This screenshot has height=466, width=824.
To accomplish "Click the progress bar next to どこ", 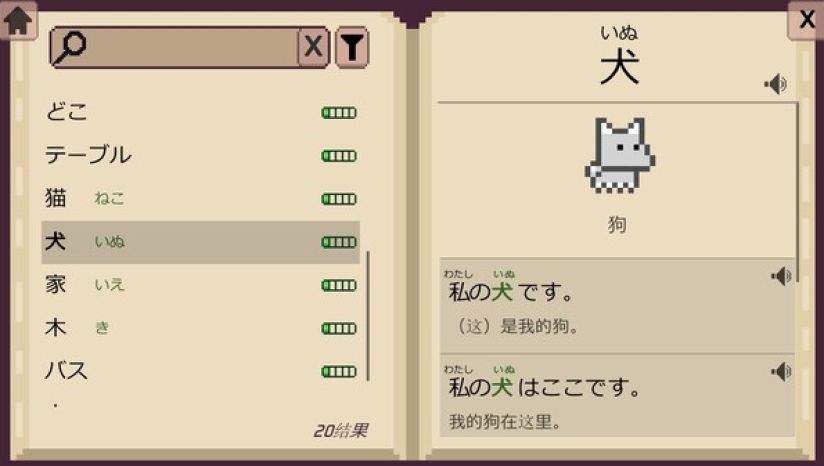I will 339,113.
